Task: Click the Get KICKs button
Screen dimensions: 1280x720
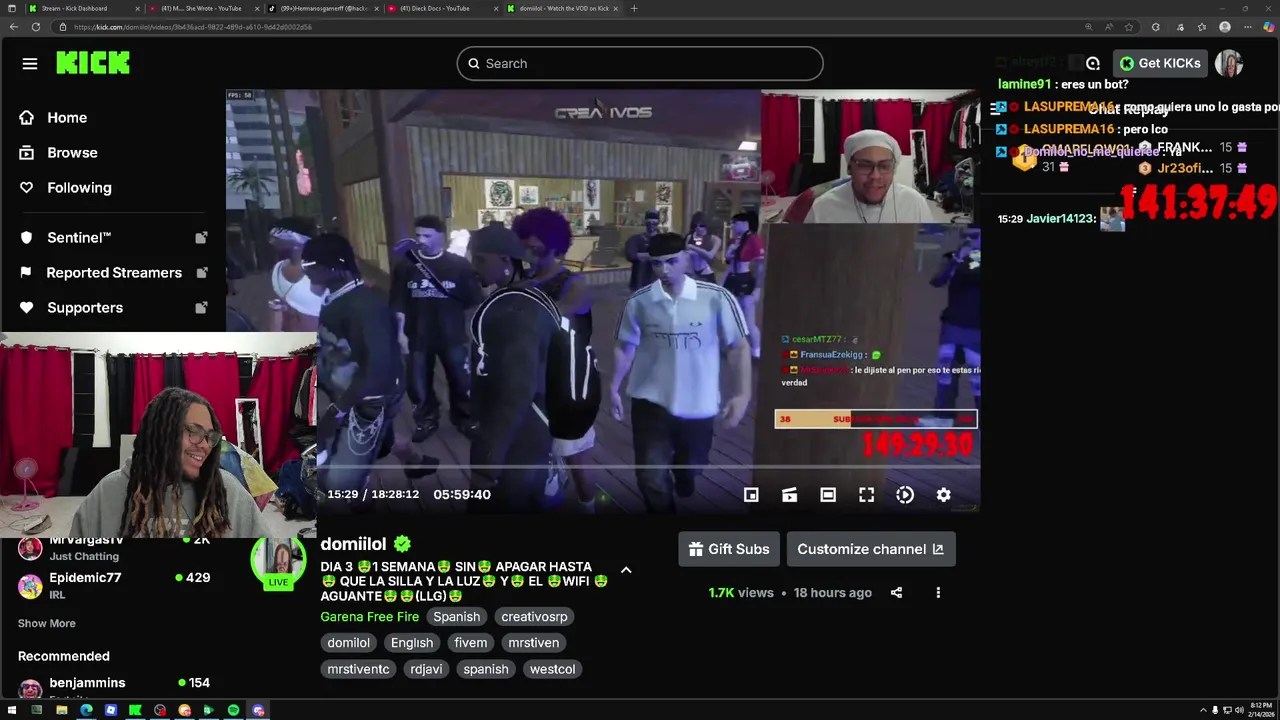Action: tap(1160, 63)
